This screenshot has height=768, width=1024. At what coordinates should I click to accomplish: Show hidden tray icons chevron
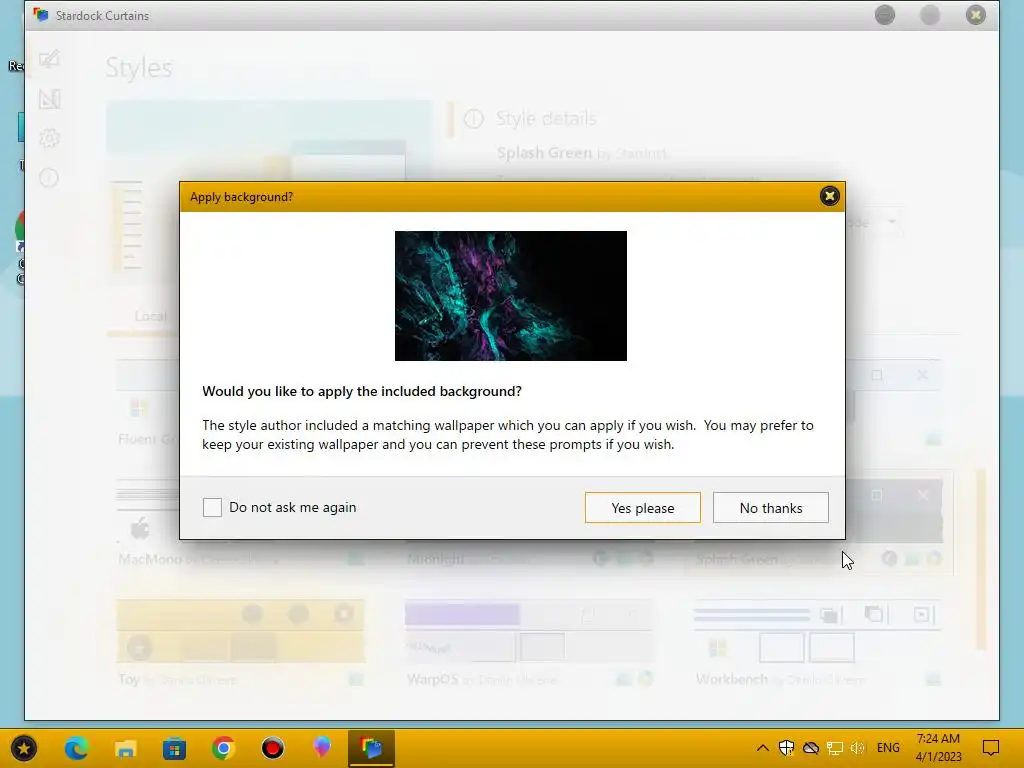[x=762, y=748]
